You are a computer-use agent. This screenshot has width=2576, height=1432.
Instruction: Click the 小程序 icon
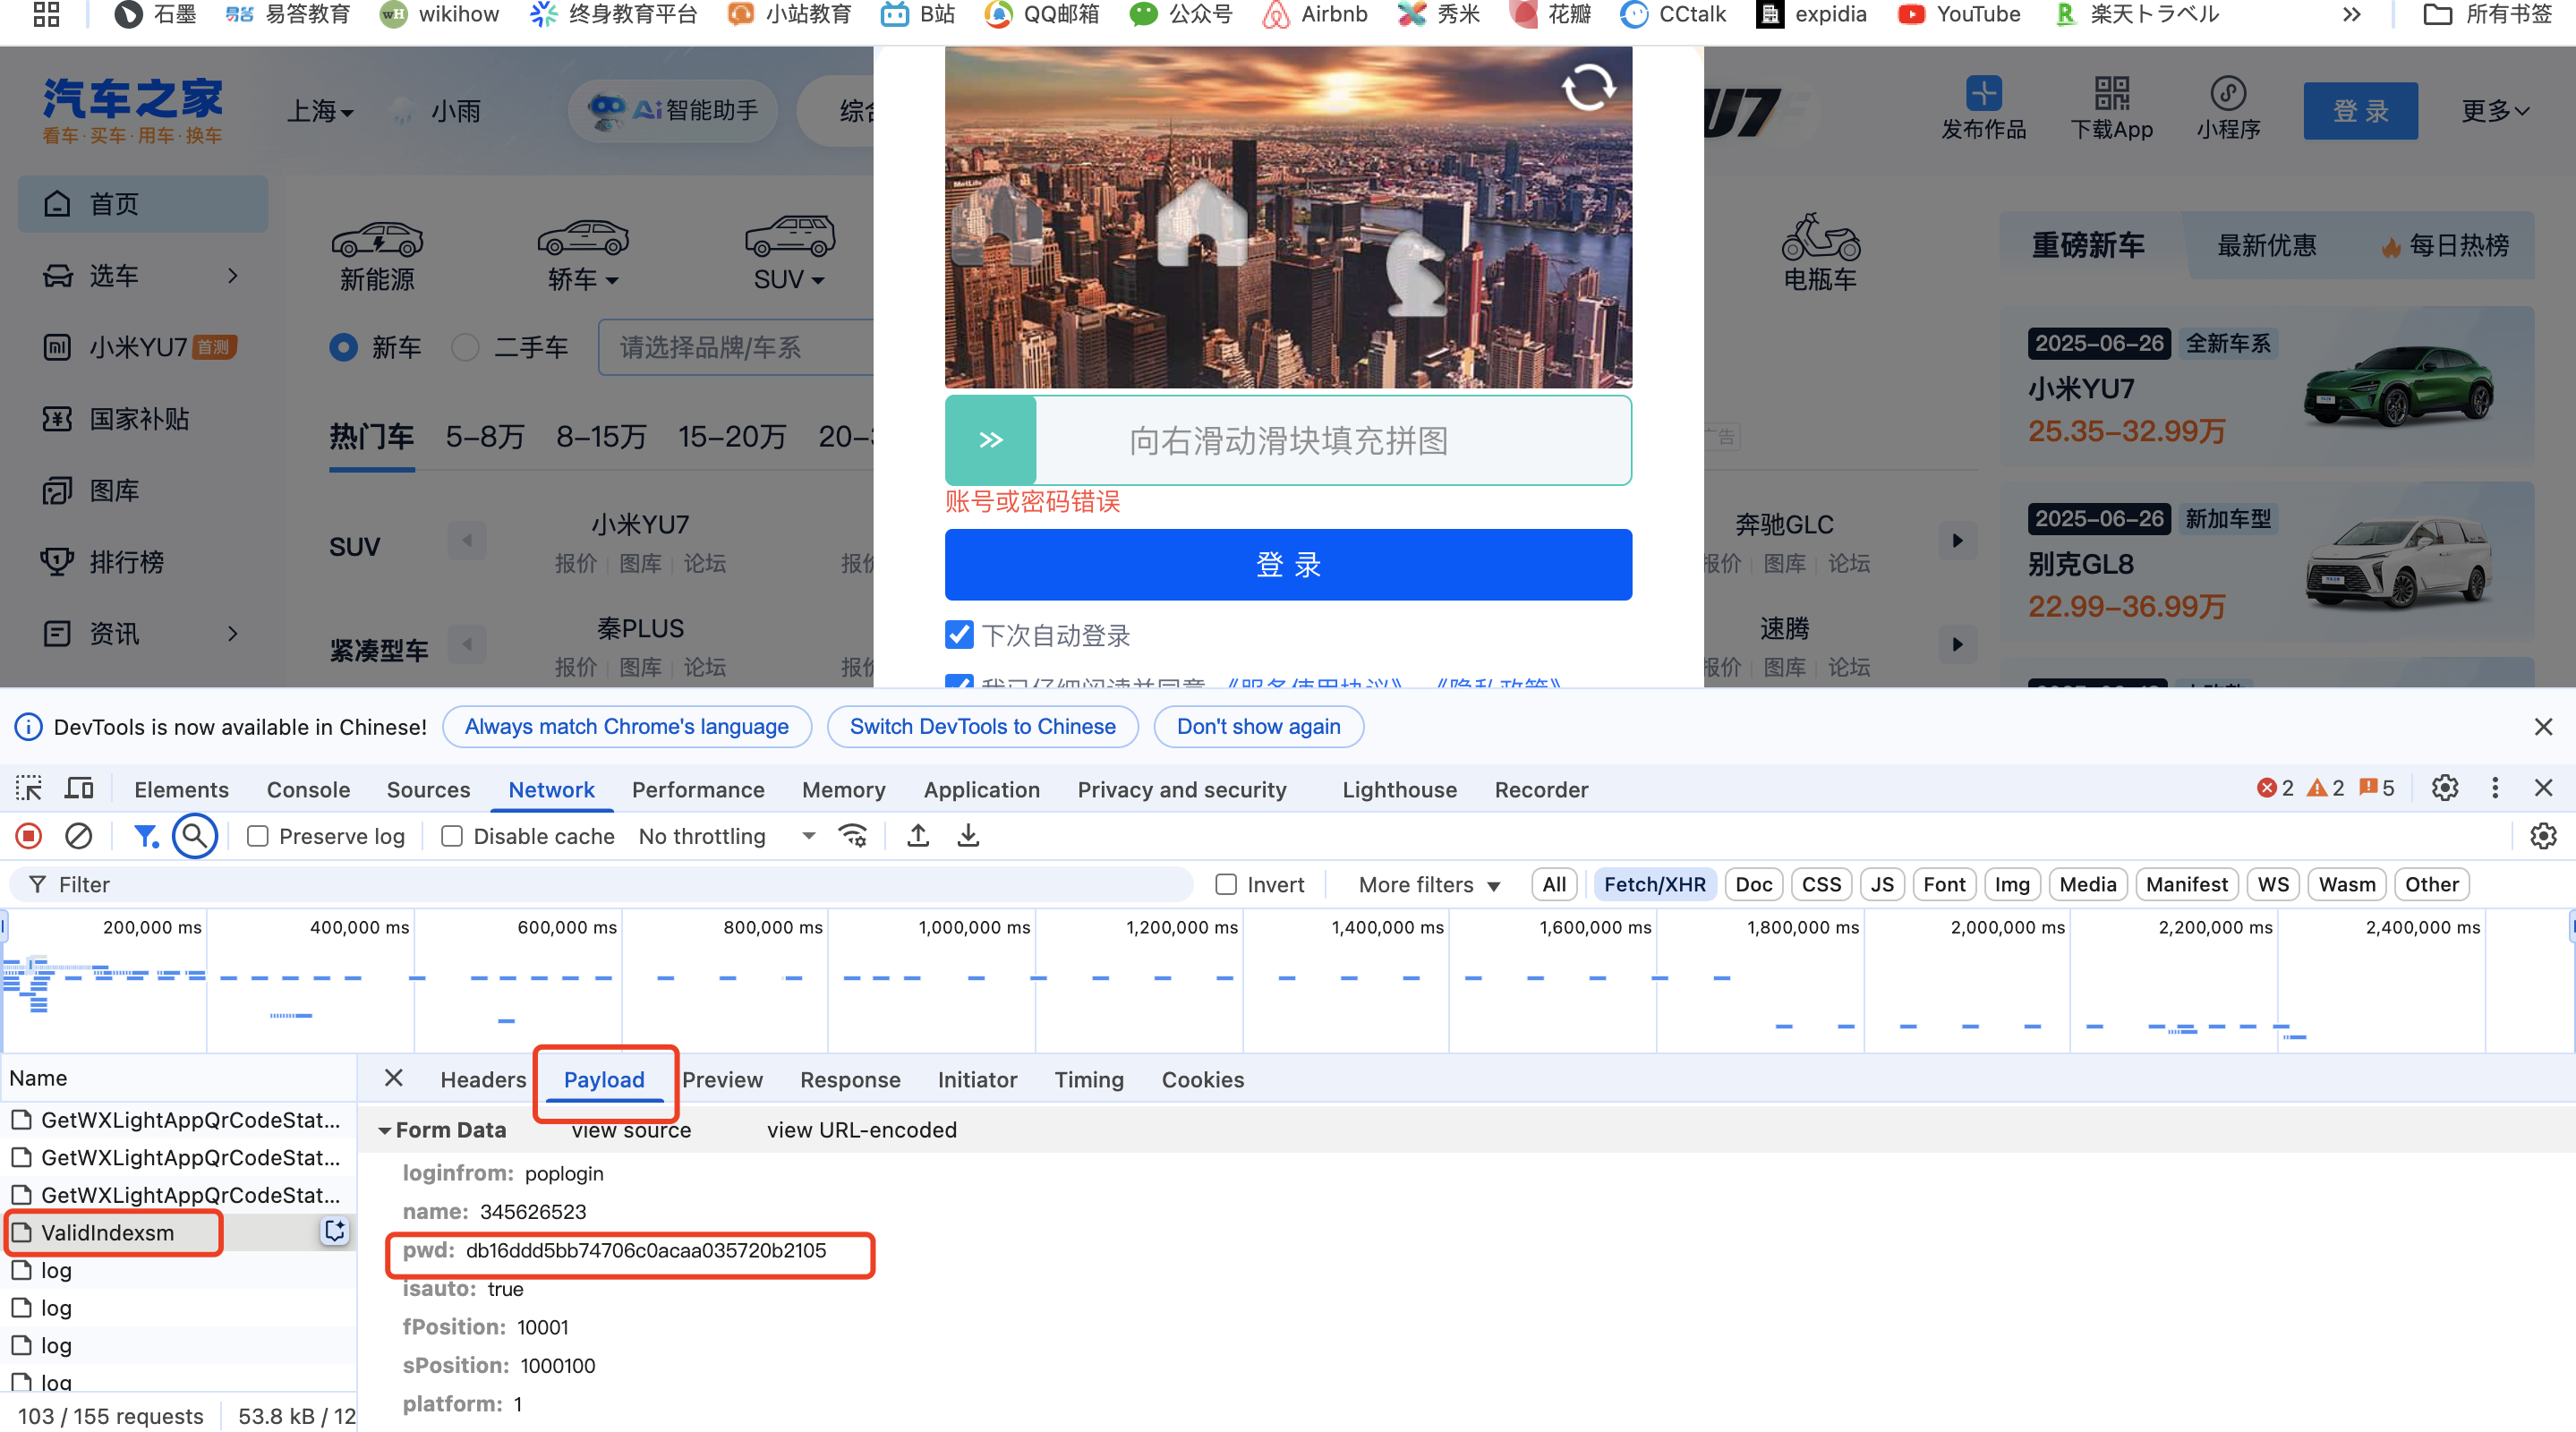(2228, 93)
